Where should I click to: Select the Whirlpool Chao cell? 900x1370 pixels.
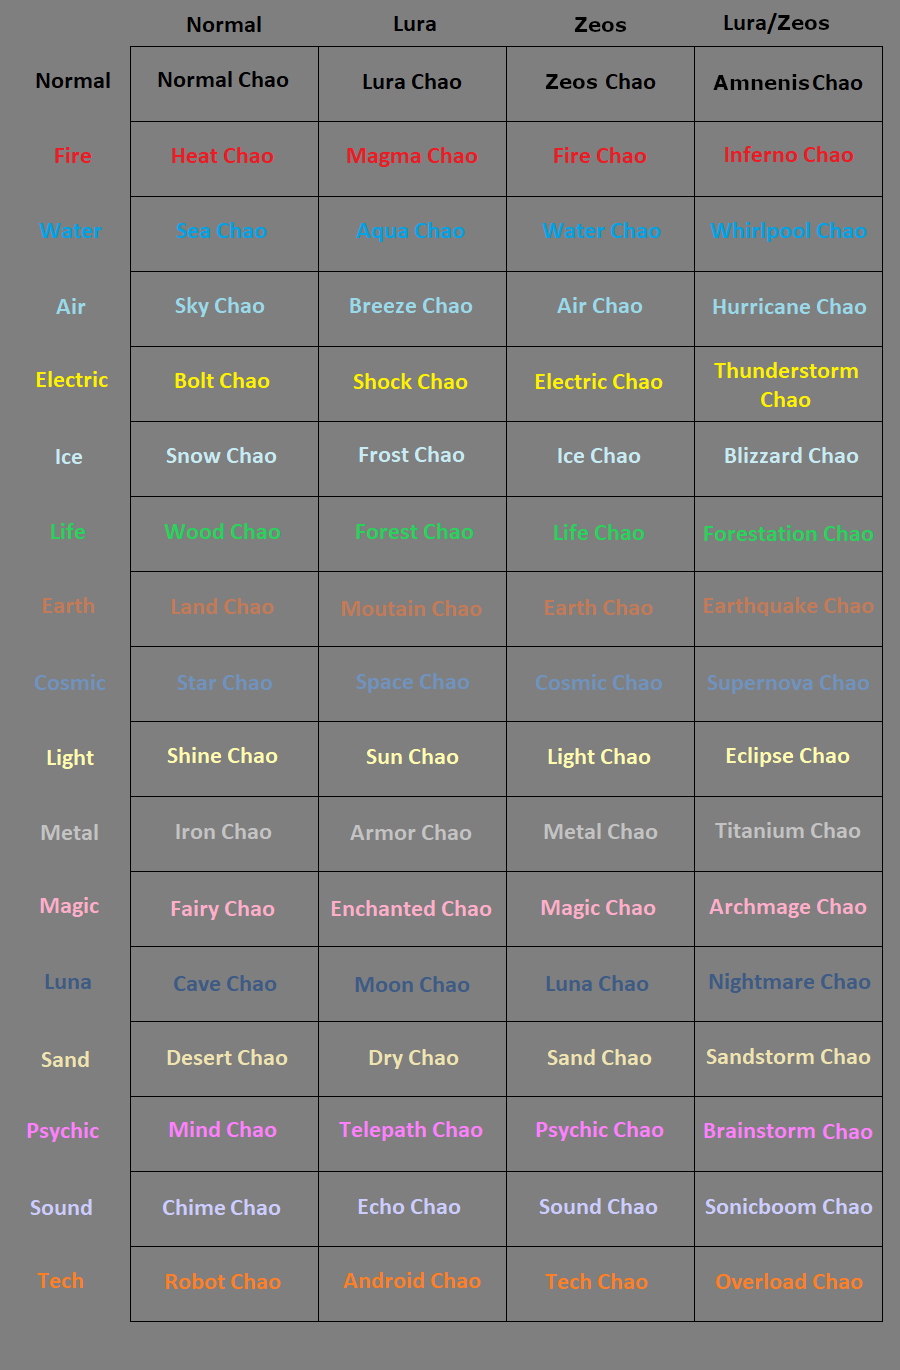click(x=788, y=234)
